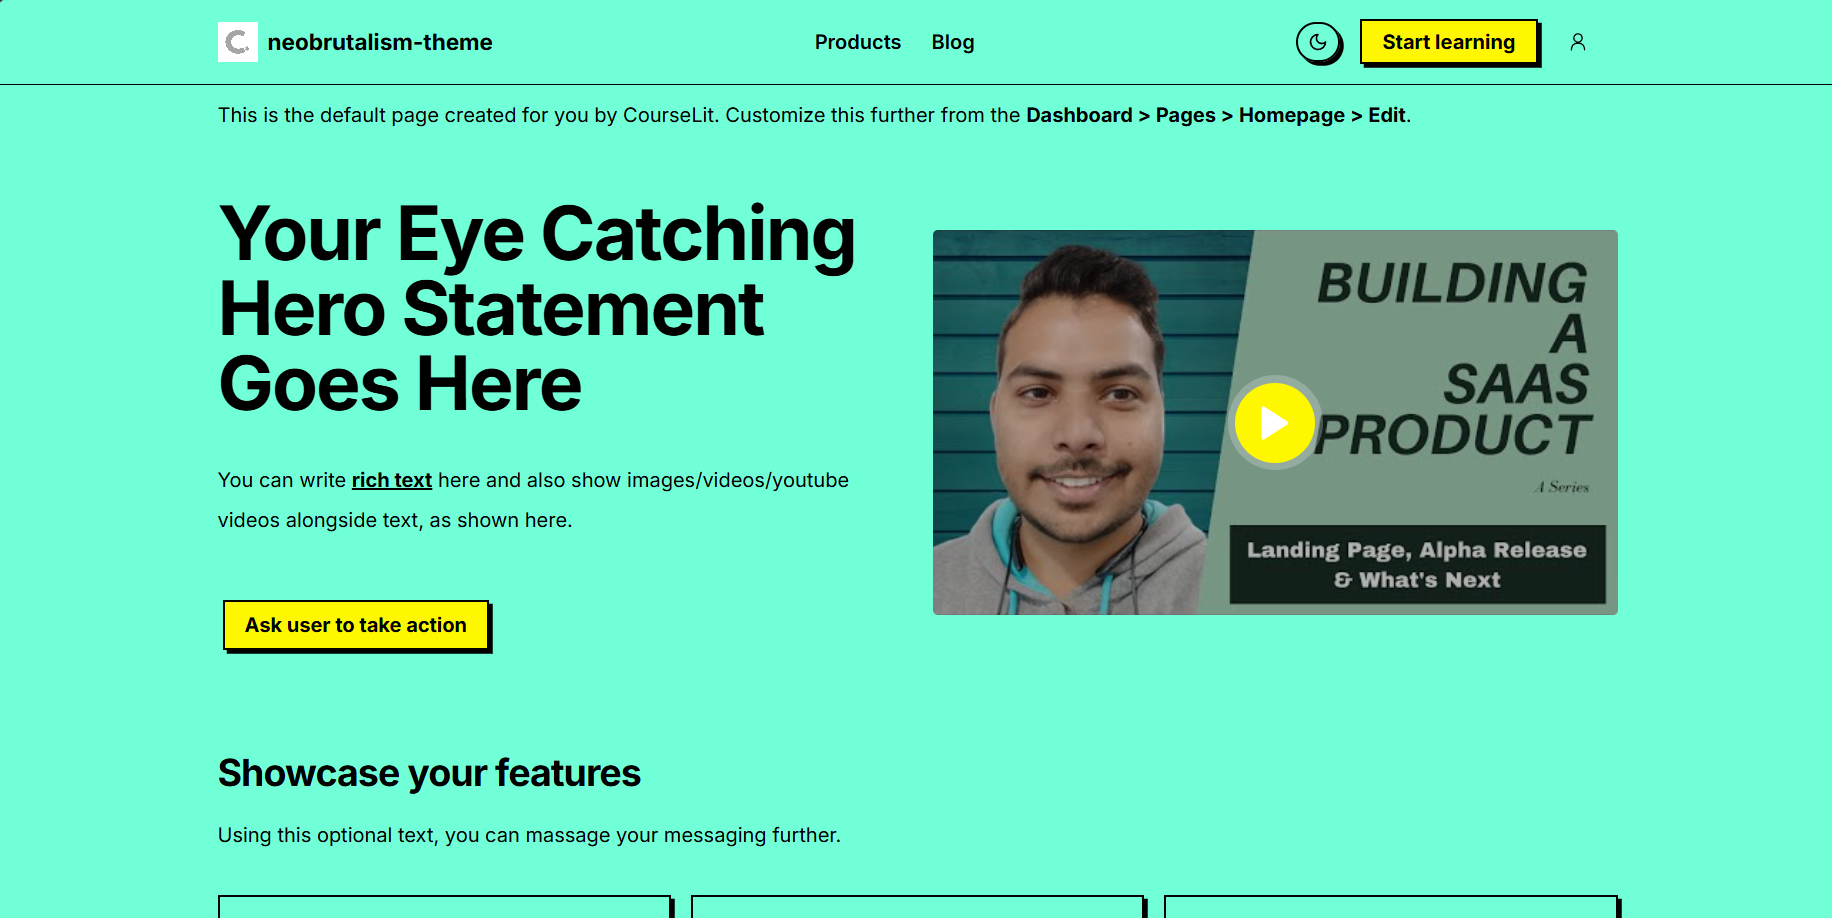1832x918 pixels.
Task: Toggle dark mode with the moon icon
Action: [x=1317, y=42]
